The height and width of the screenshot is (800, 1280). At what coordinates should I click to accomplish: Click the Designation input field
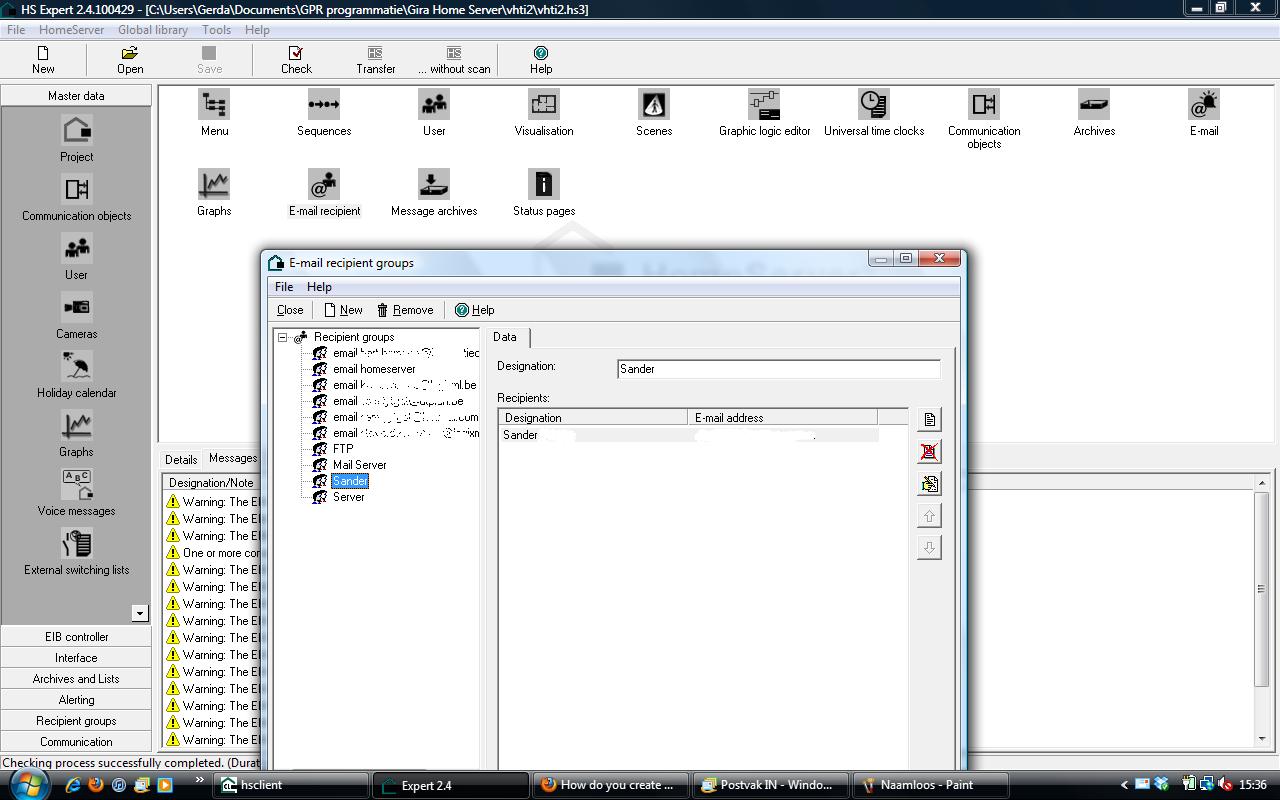click(x=779, y=369)
